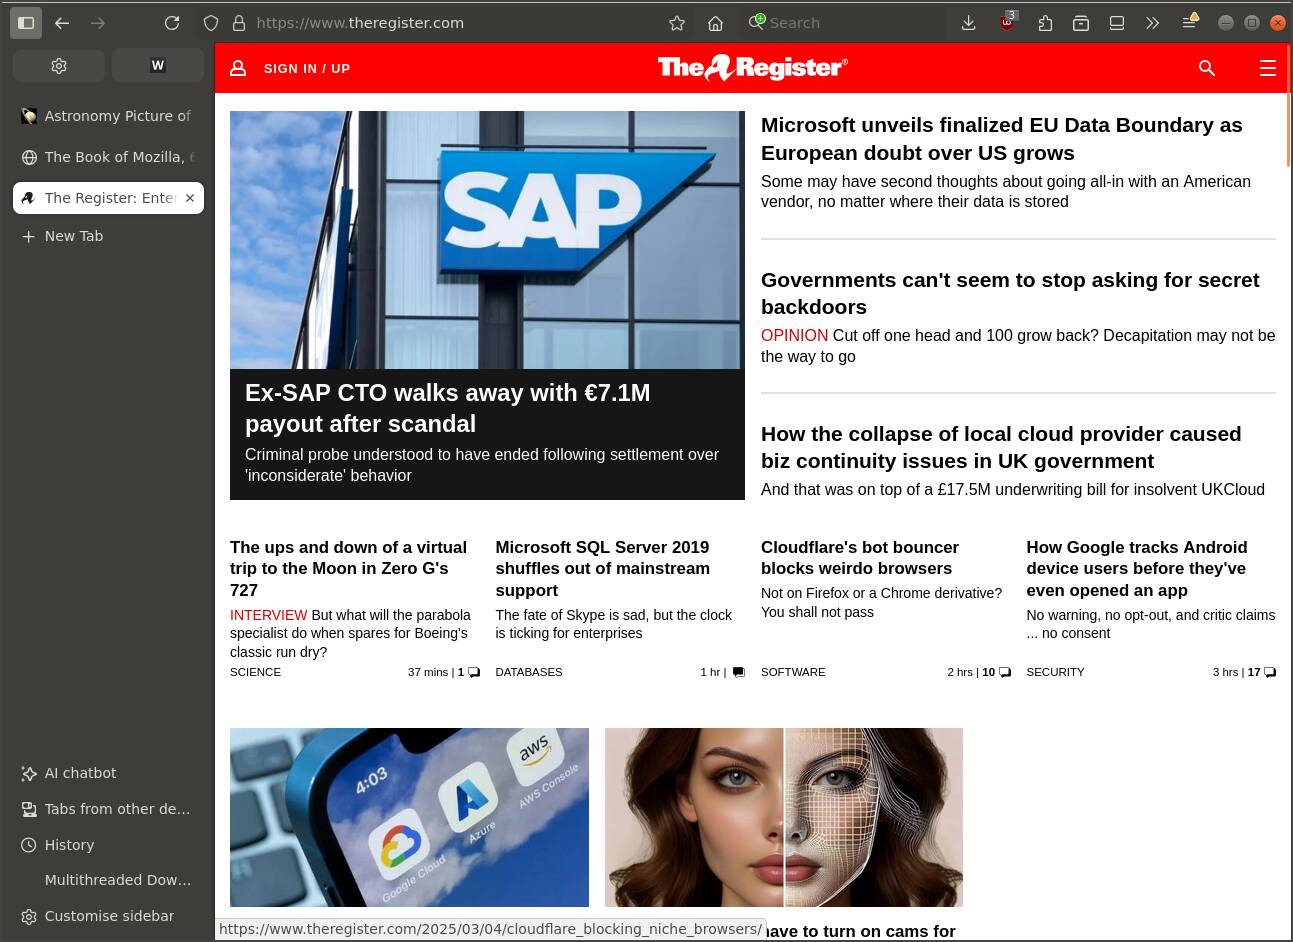
Task: Open comments icon on Cloudflare article
Action: point(1004,672)
